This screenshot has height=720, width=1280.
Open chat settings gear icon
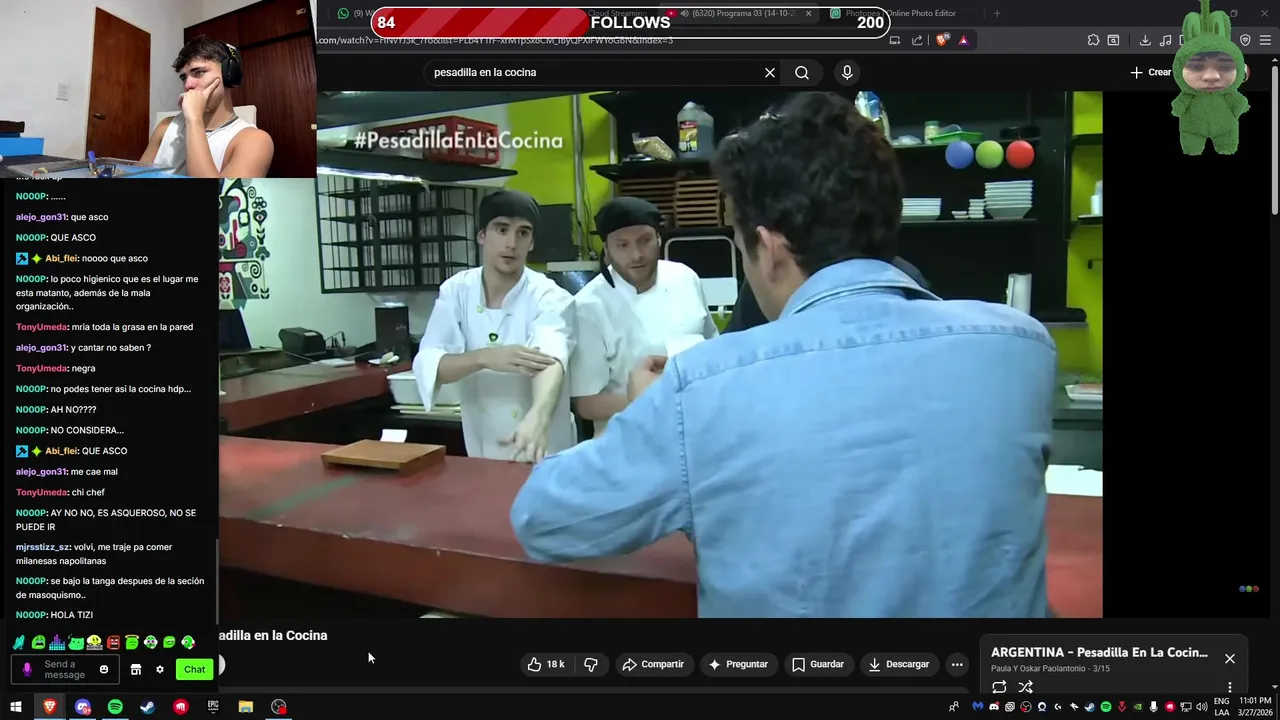pos(159,669)
